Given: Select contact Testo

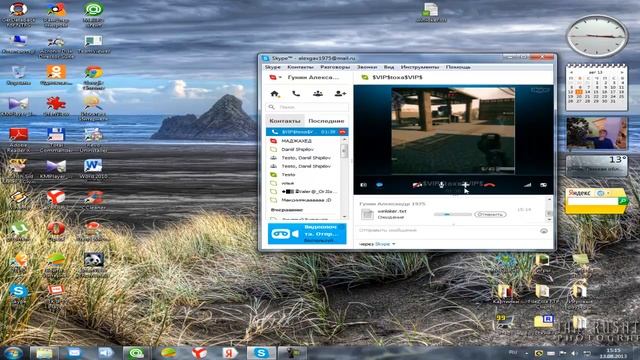Looking at the screenshot, I should coord(303,175).
